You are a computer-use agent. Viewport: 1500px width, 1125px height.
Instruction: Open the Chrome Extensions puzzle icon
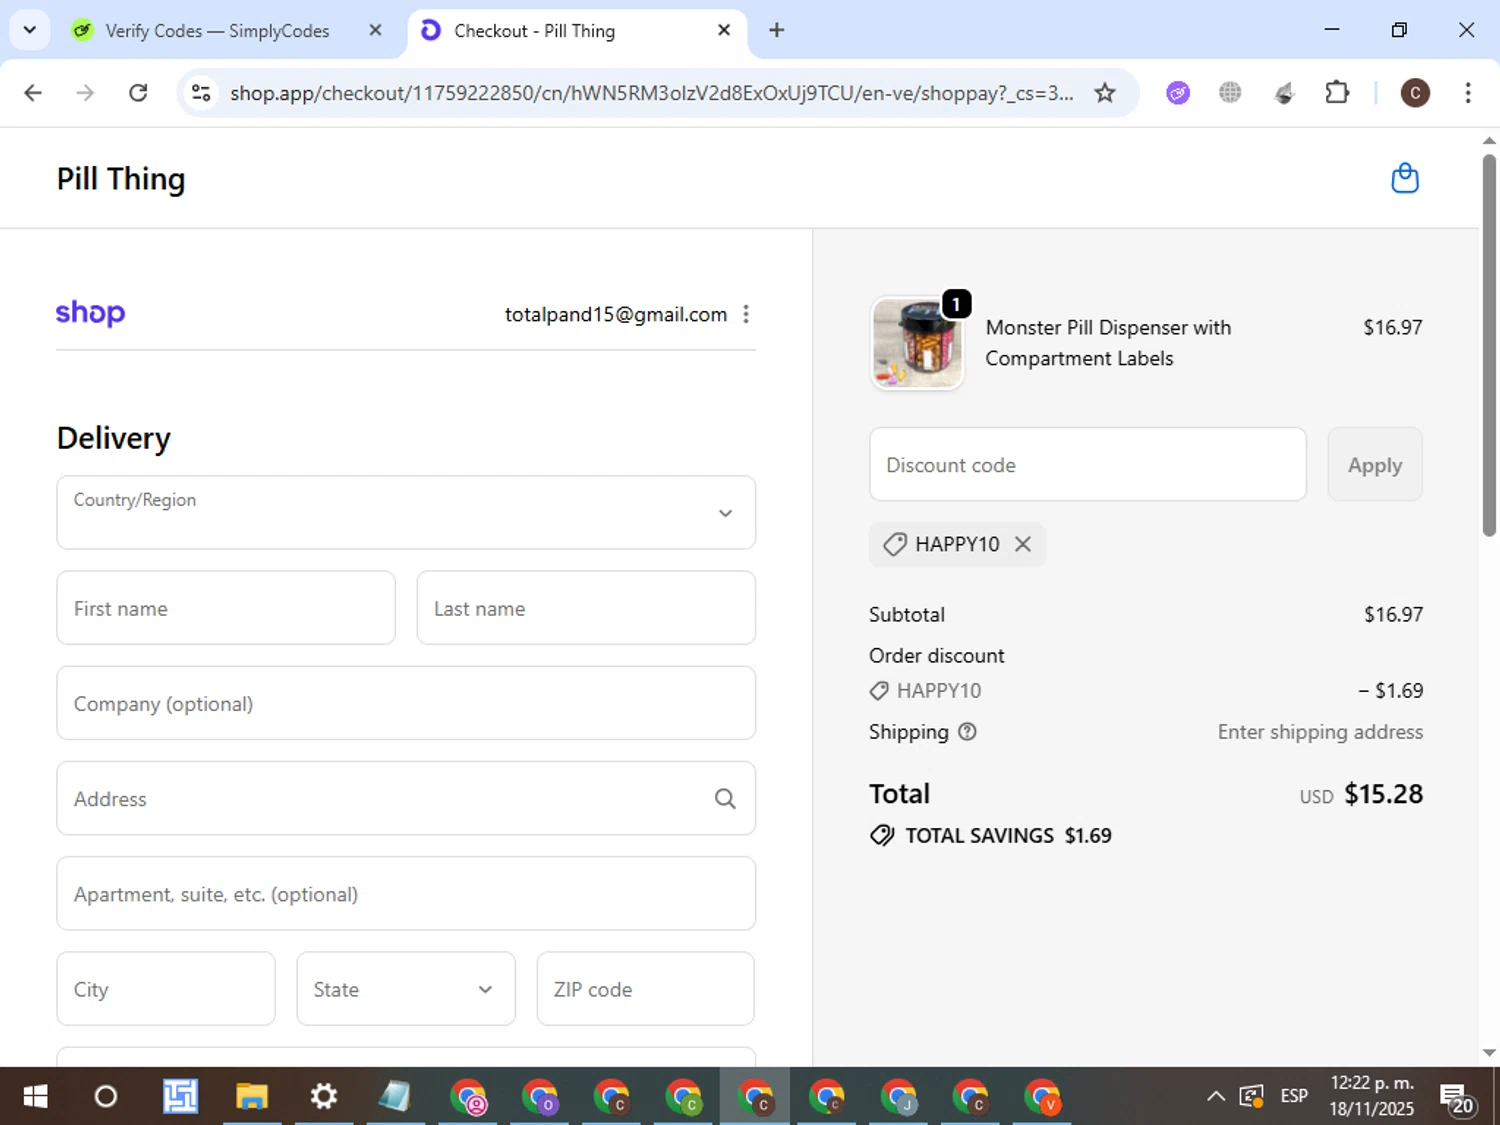click(x=1337, y=93)
